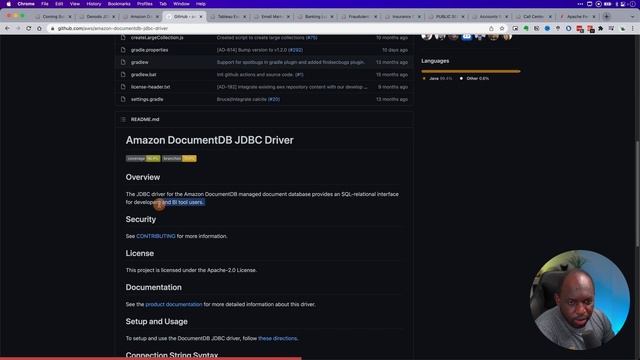Click the Languages progress bar
This screenshot has height=360, width=640.
point(471,71)
